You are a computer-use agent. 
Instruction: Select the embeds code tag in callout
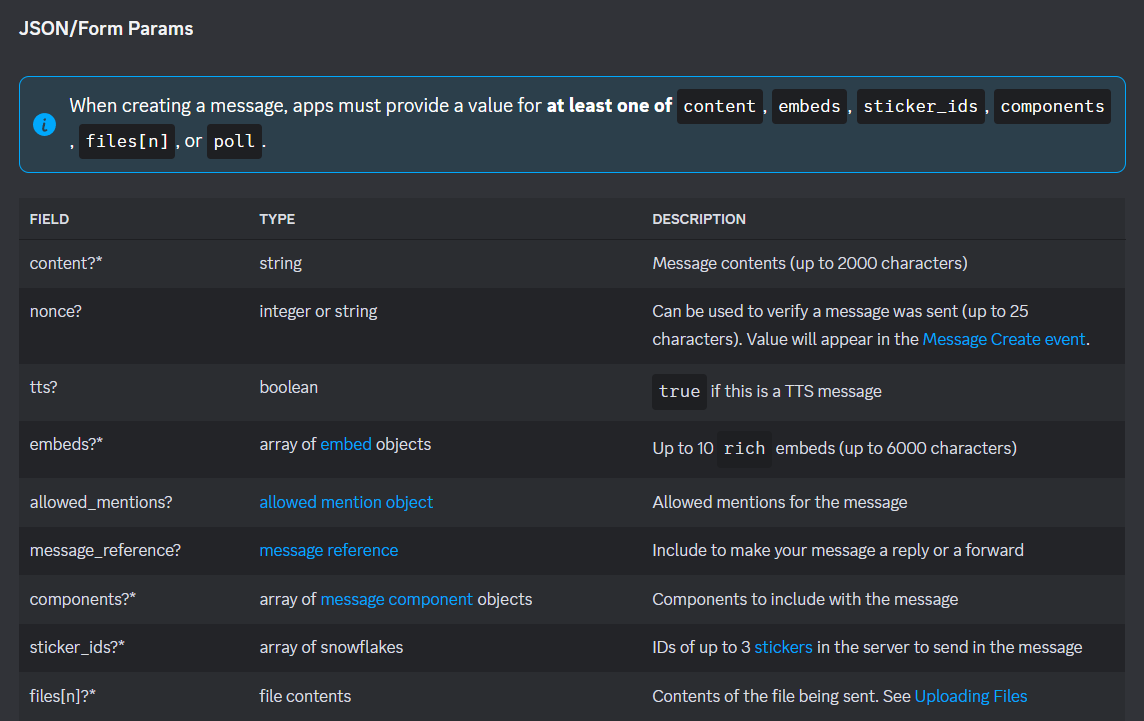809,106
